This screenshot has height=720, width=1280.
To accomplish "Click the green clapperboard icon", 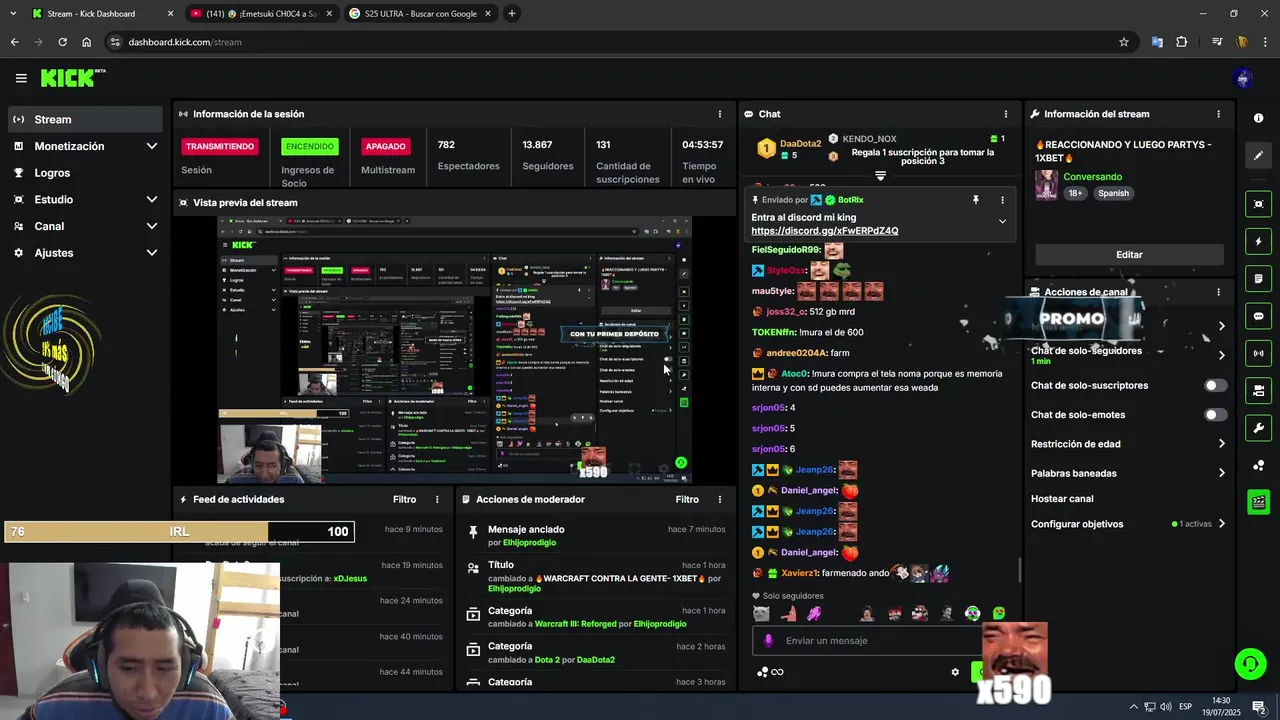I will (x=1258, y=502).
